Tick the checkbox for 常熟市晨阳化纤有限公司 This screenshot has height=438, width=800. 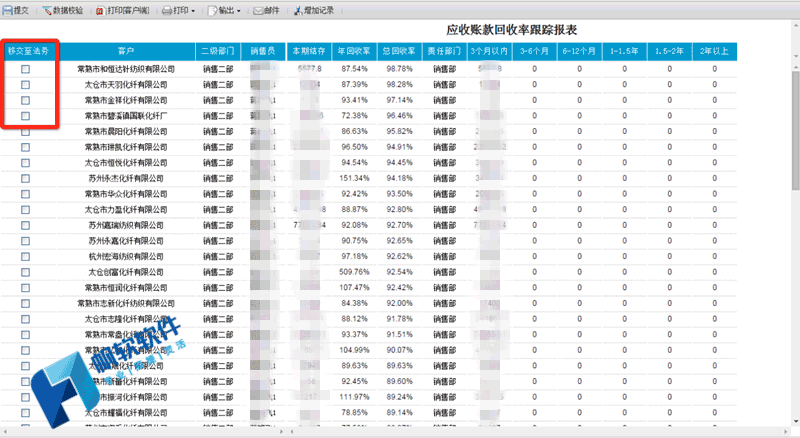point(26,132)
